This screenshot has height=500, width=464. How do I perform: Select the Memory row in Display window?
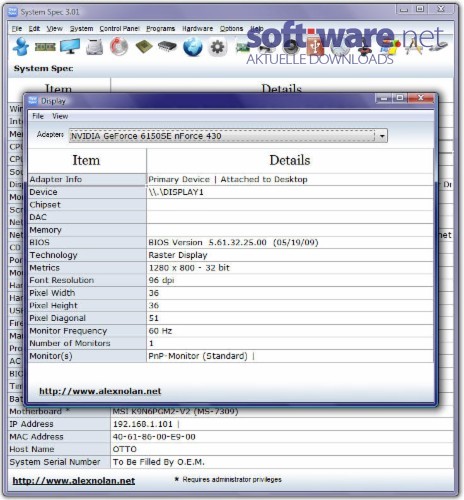coord(231,230)
